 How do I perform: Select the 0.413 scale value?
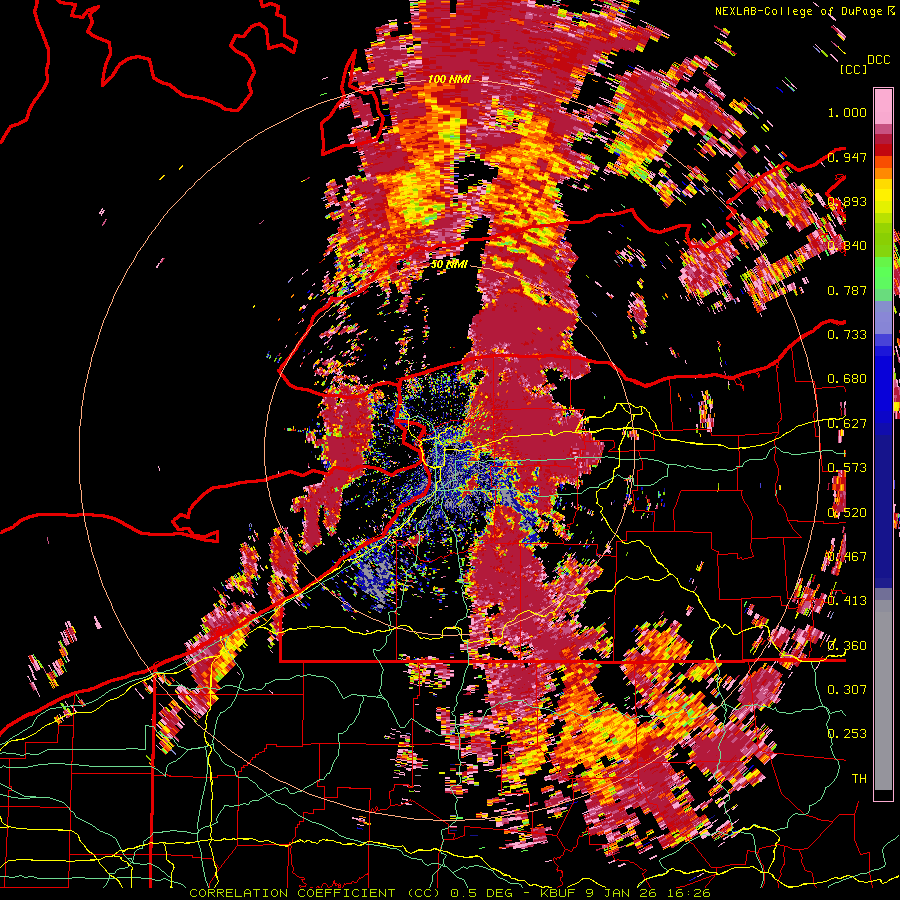847,601
